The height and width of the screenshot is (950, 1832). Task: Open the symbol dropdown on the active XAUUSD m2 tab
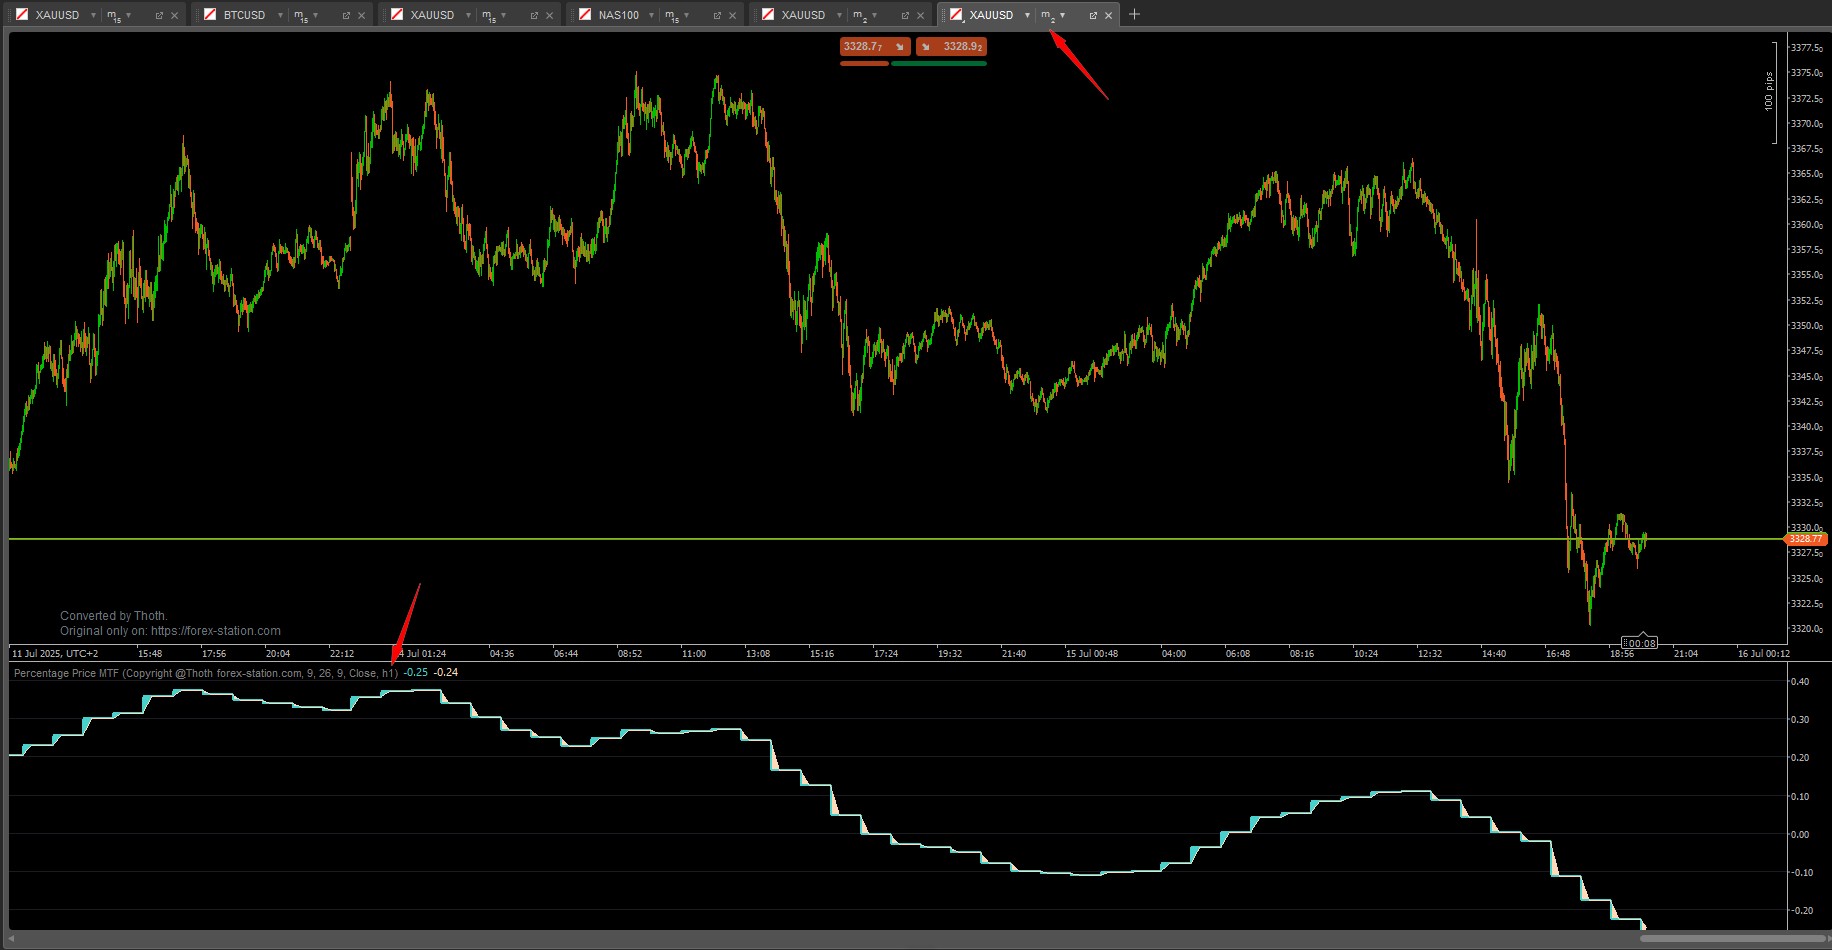pyautogui.click(x=1027, y=15)
